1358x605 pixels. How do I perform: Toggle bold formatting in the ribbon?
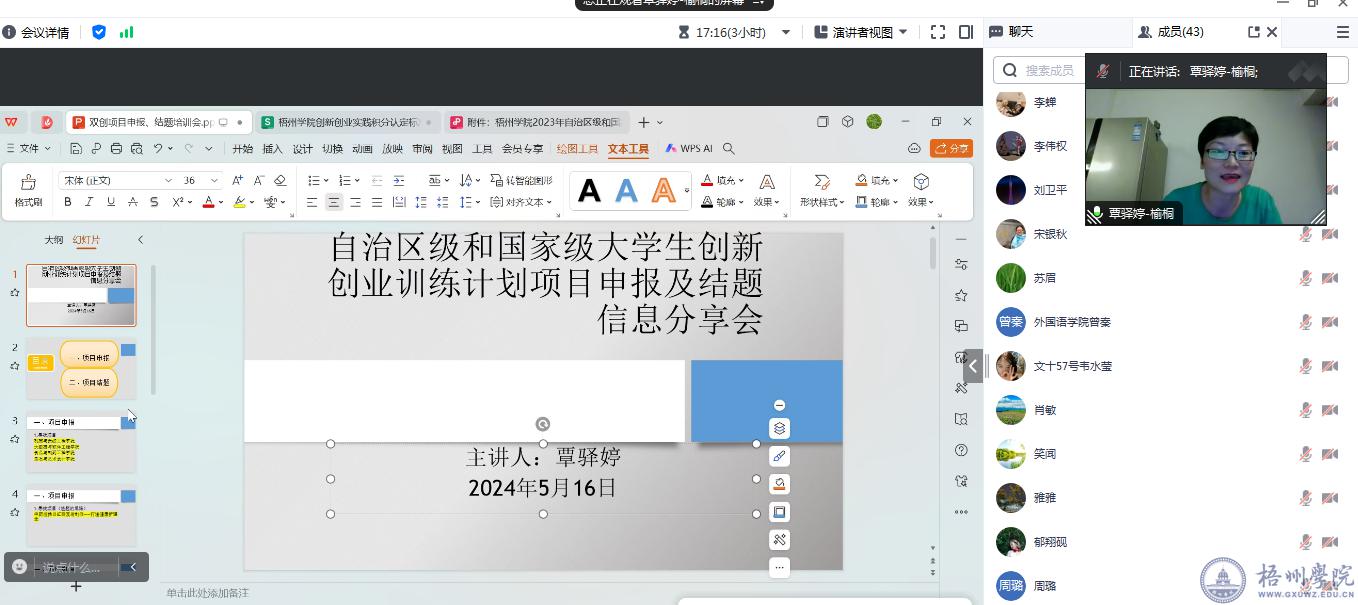[68, 202]
